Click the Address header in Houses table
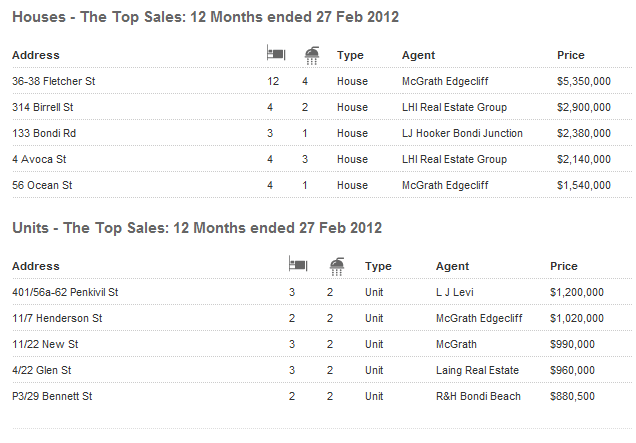This screenshot has width=636, height=443. pyautogui.click(x=36, y=55)
